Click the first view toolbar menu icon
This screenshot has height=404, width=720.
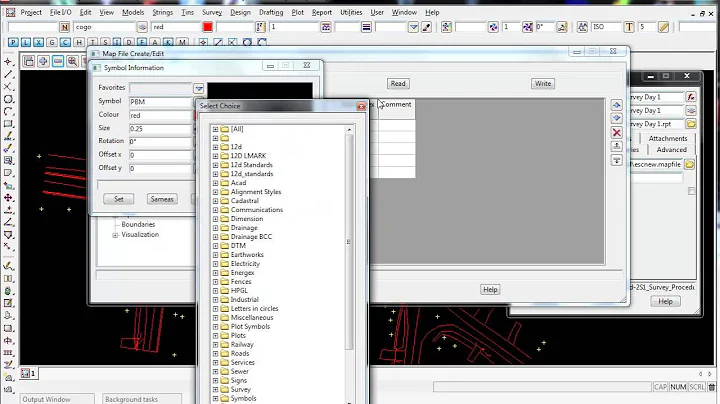pyautogui.click(x=28, y=61)
